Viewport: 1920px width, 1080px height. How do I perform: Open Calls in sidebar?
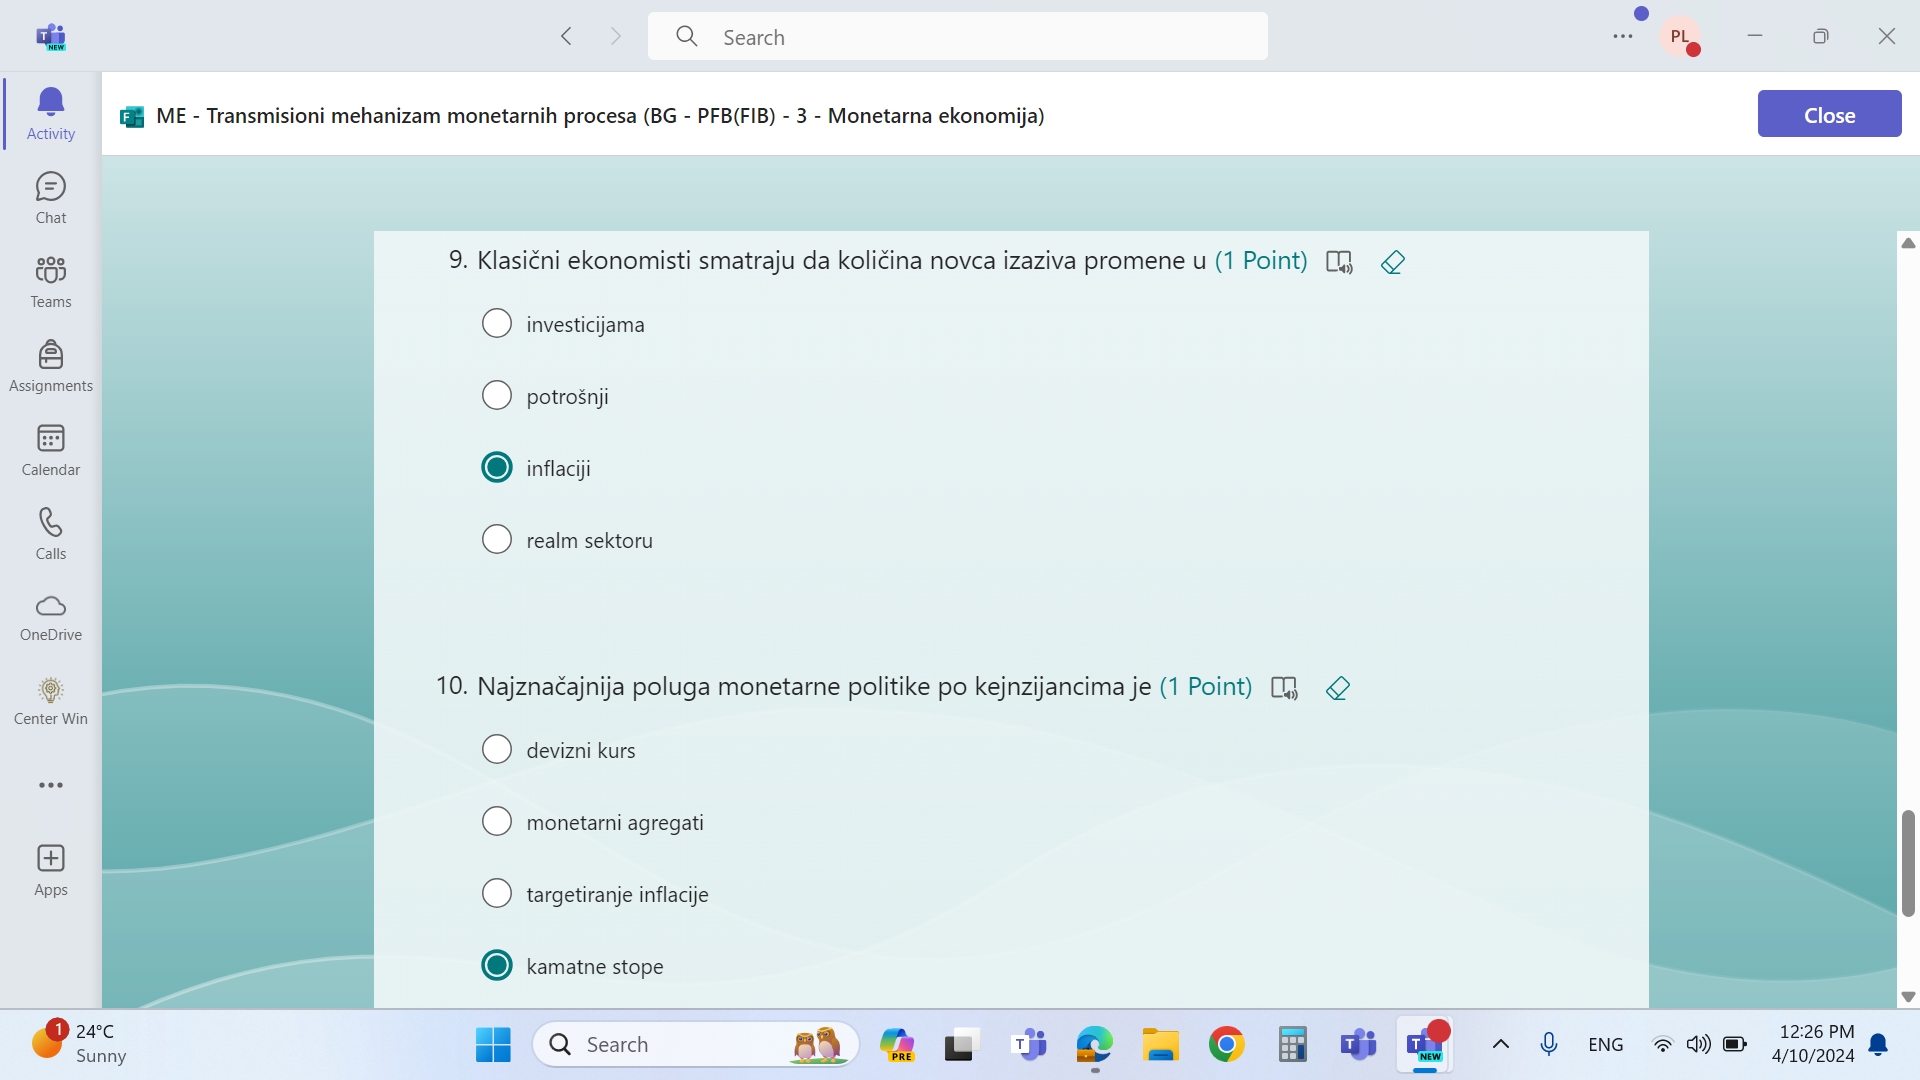(x=51, y=534)
